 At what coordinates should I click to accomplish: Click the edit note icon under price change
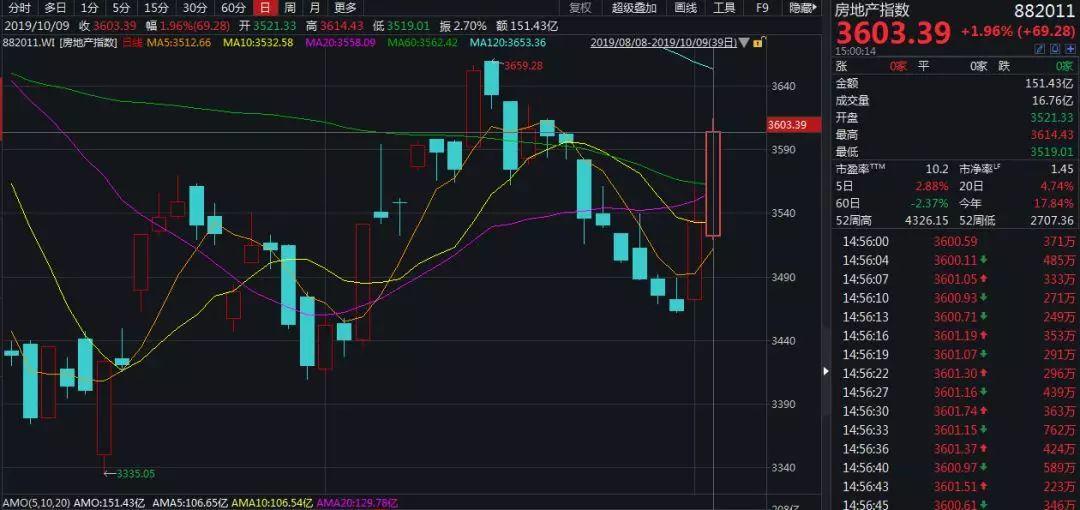(1041, 50)
